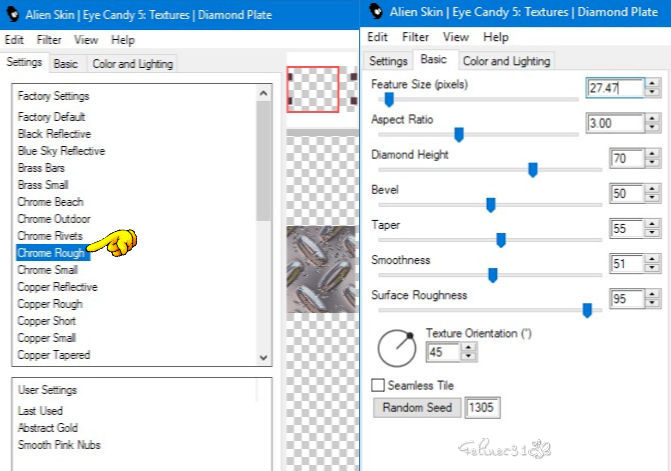Open Filter menu in left window

click(x=49, y=40)
